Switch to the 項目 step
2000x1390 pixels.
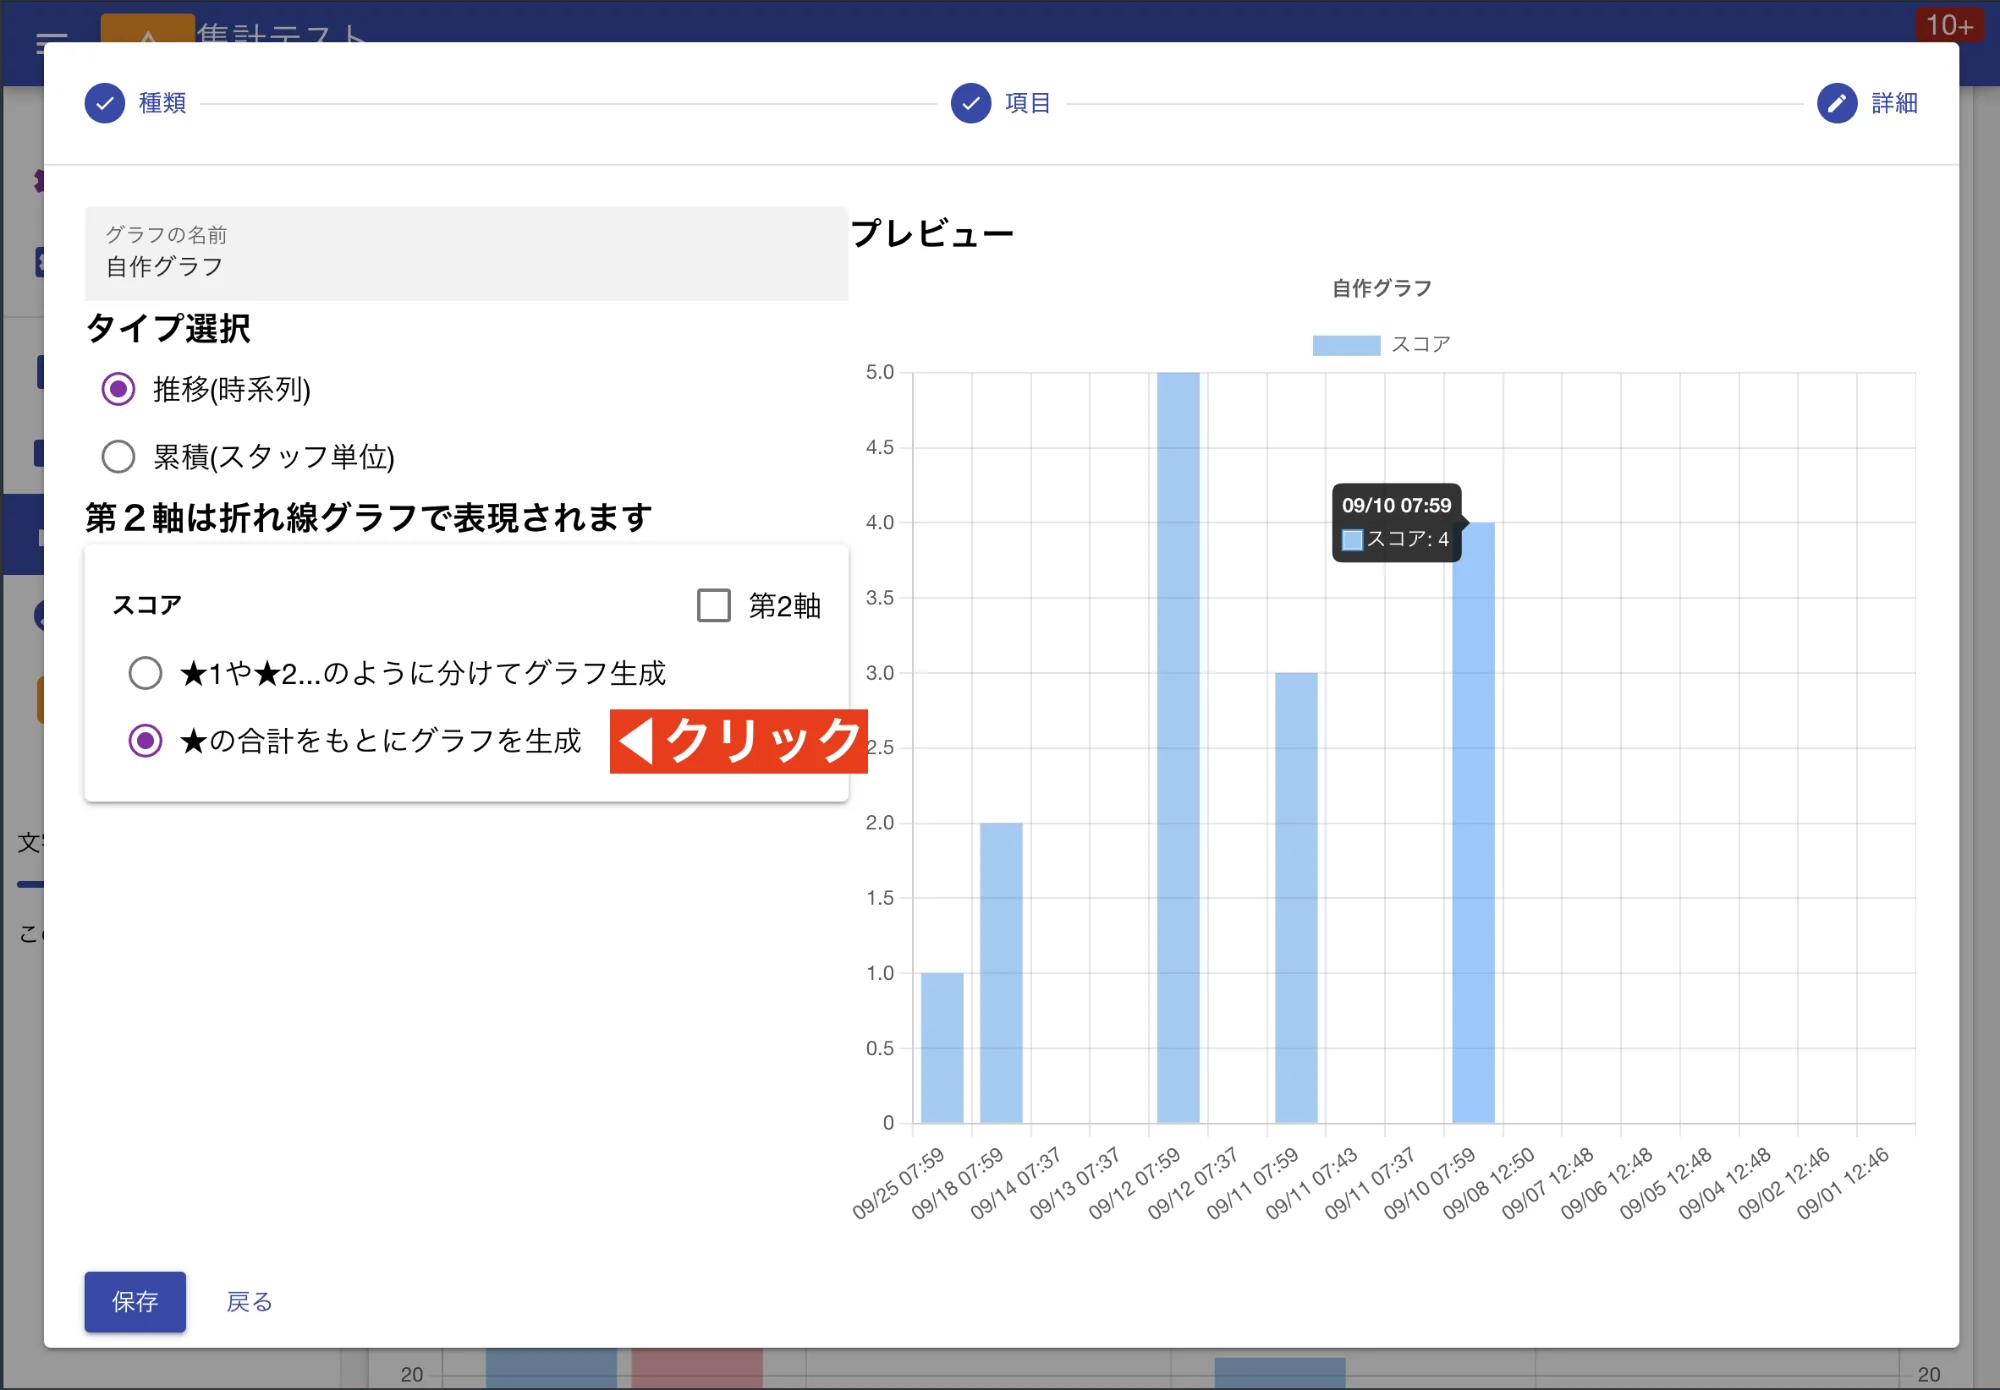pyautogui.click(x=1025, y=103)
